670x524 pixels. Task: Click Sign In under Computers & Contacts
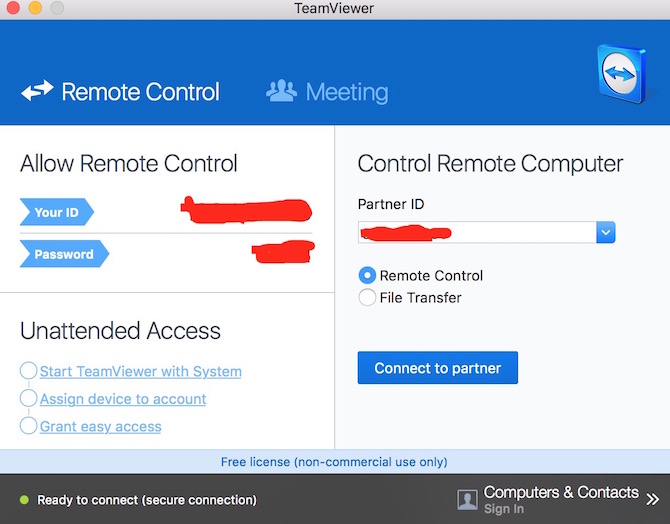(503, 509)
